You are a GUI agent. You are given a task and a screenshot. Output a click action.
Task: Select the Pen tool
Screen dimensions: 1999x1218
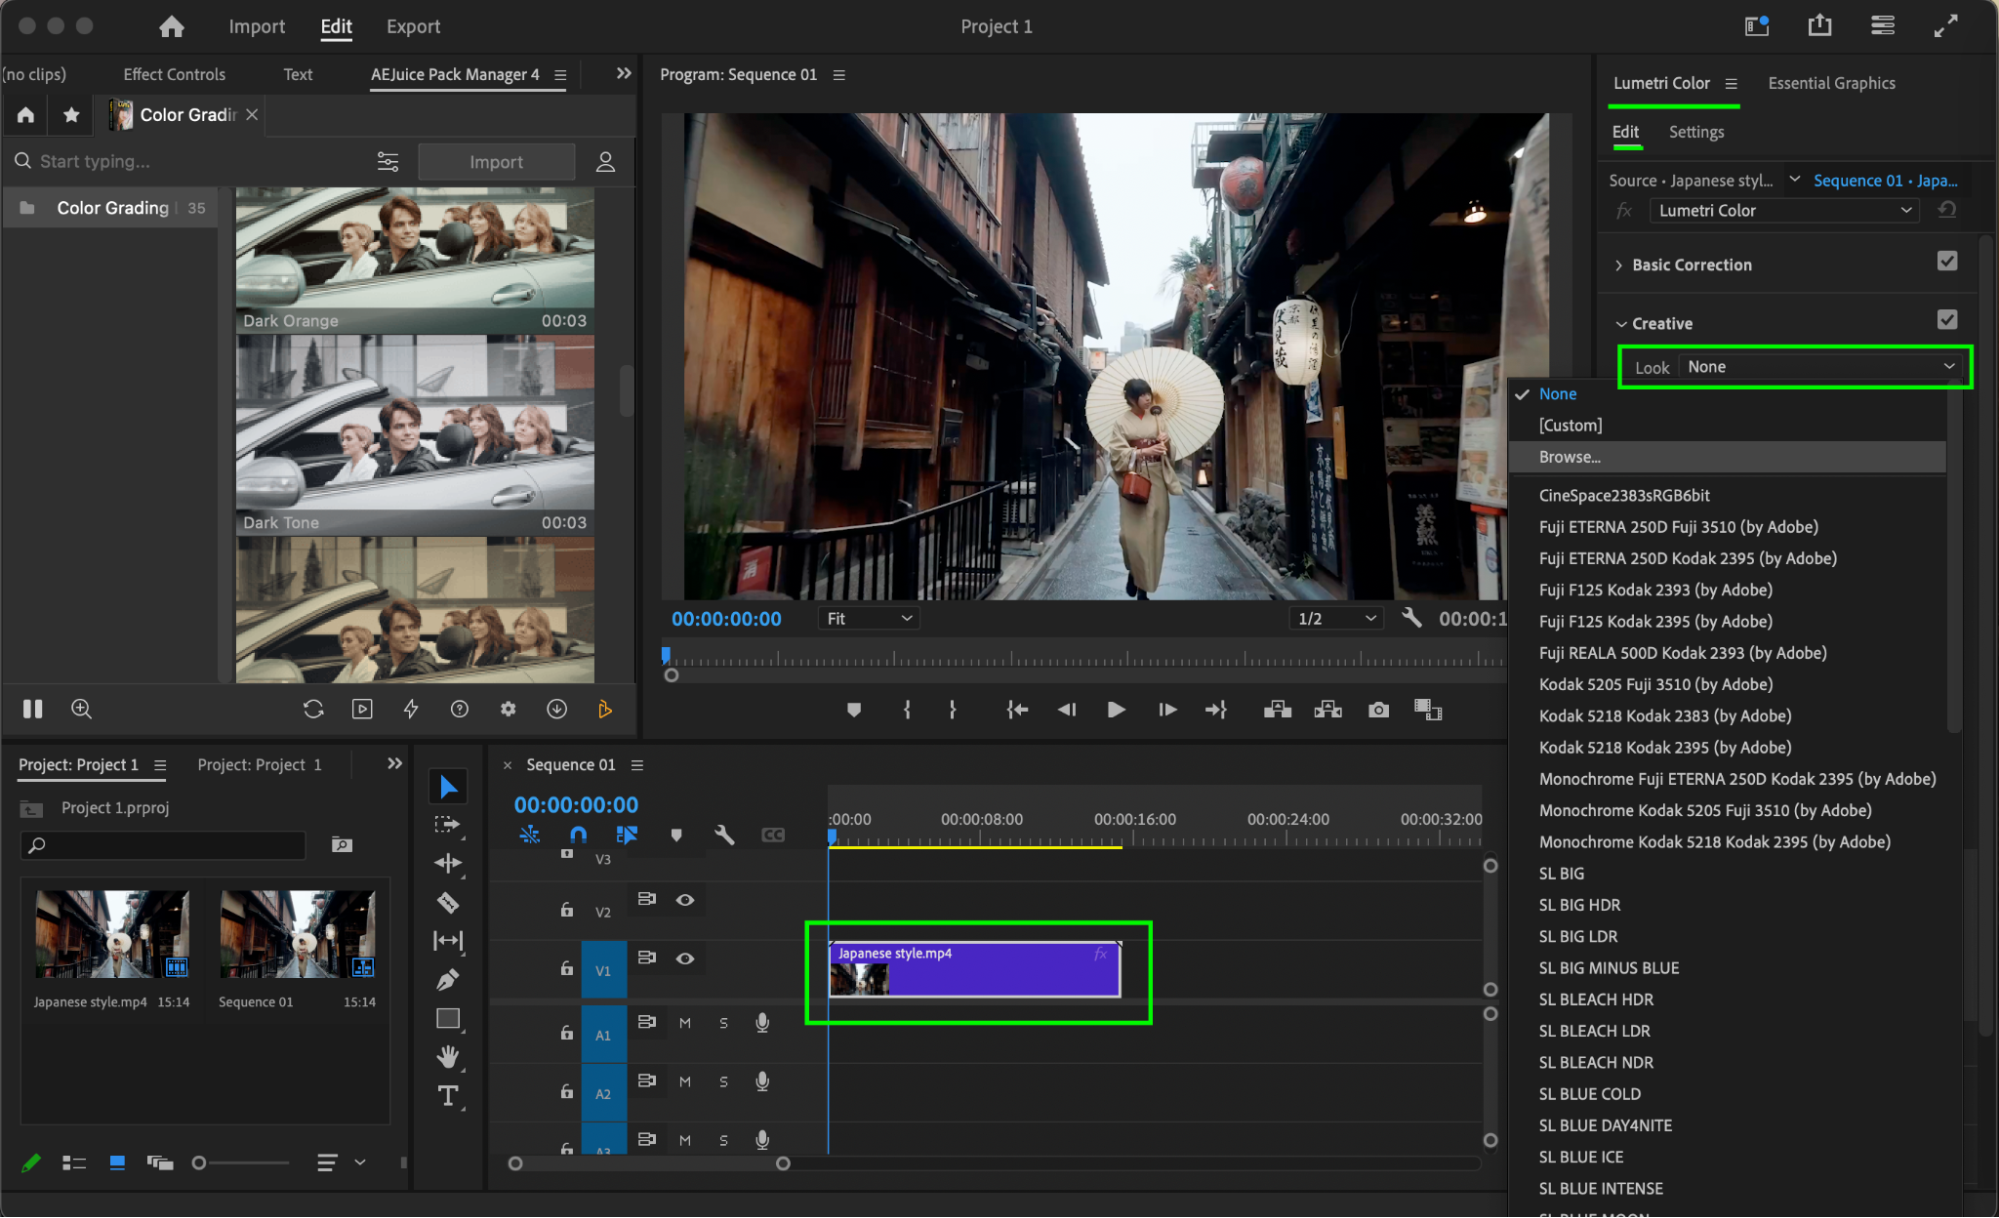(448, 980)
